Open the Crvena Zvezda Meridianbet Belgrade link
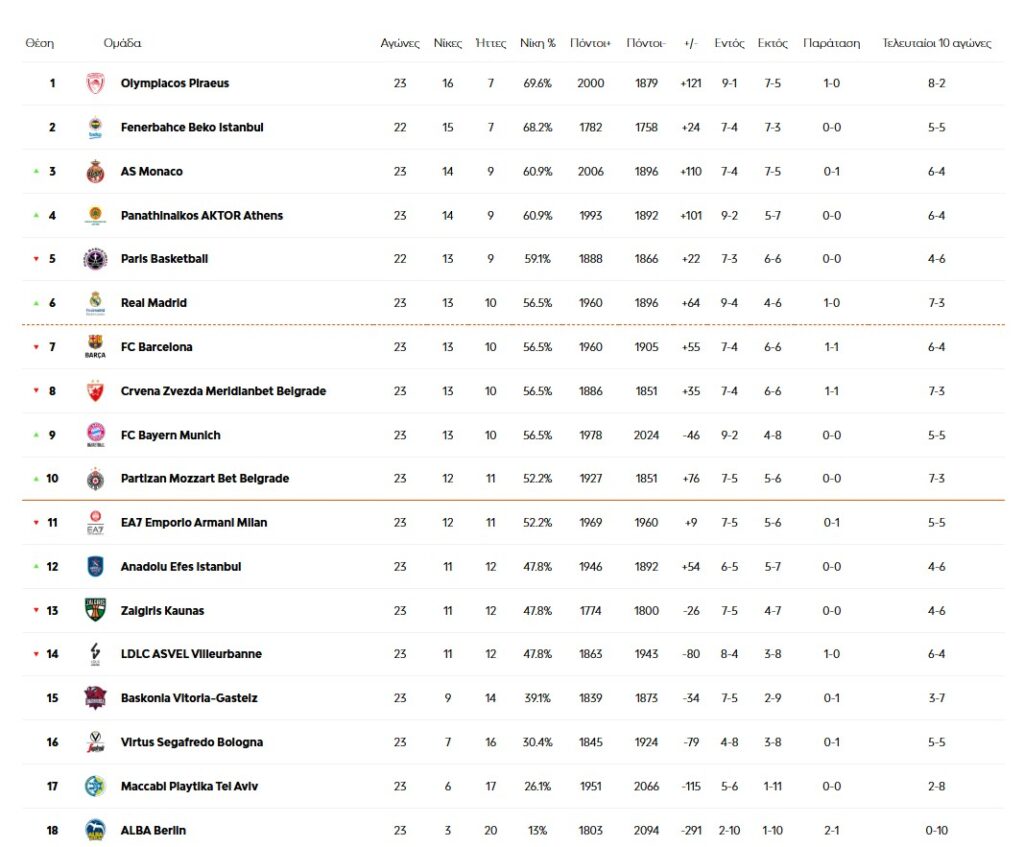The width and height of the screenshot is (1024, 847). click(223, 391)
